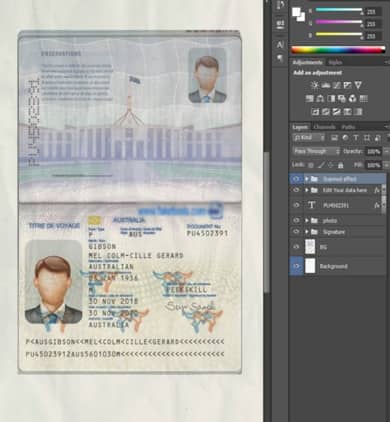Hide the Background layer
Viewport: 390px width, 422px height.
pyautogui.click(x=296, y=266)
